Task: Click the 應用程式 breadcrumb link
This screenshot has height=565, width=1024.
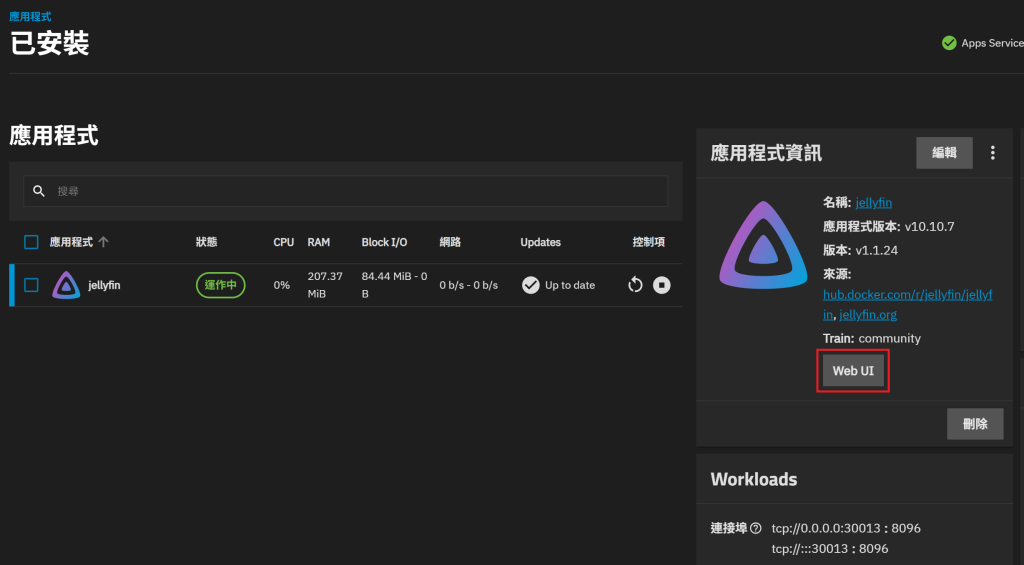Action: pos(30,16)
